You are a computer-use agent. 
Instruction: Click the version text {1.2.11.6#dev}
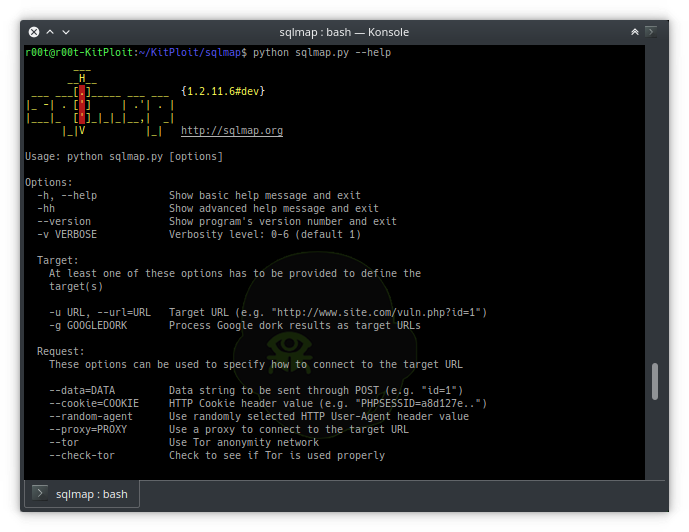click(x=223, y=91)
